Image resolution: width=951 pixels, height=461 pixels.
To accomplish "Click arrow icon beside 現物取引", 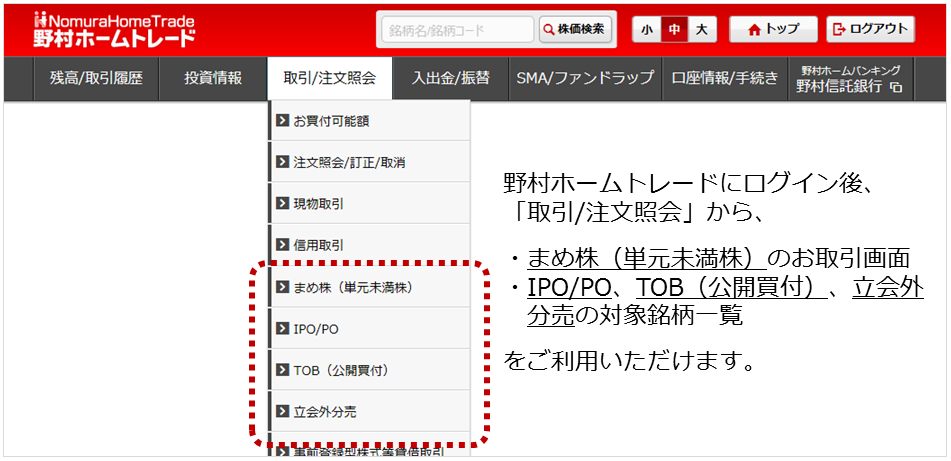I will [282, 203].
